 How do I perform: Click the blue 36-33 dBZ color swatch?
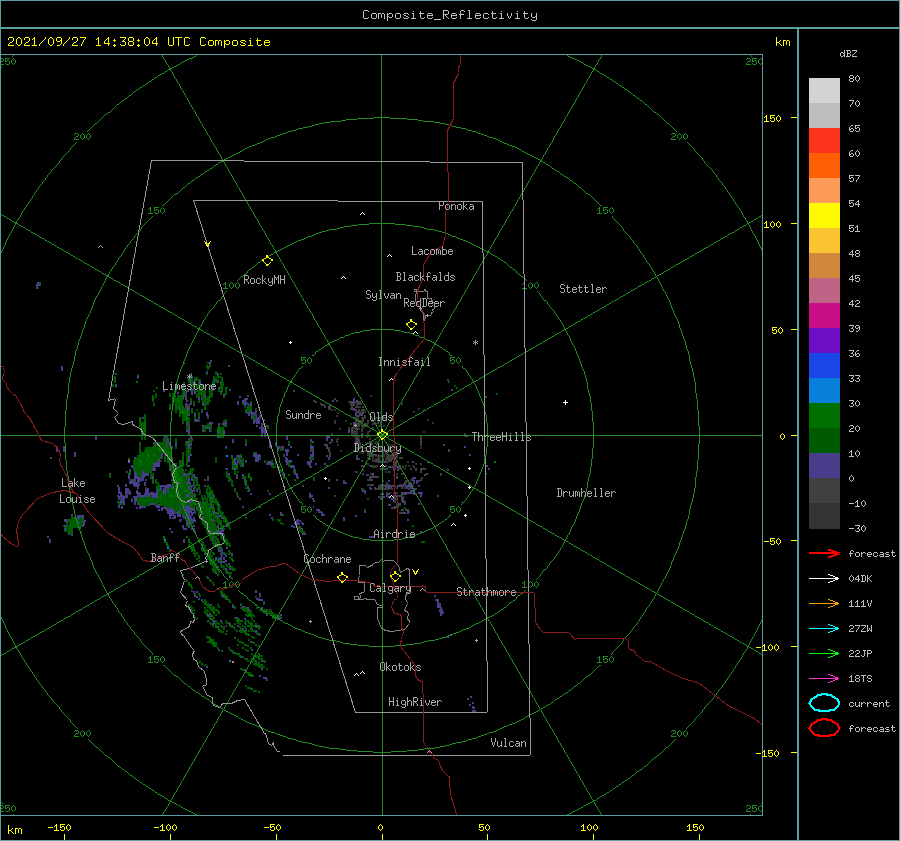(824, 366)
